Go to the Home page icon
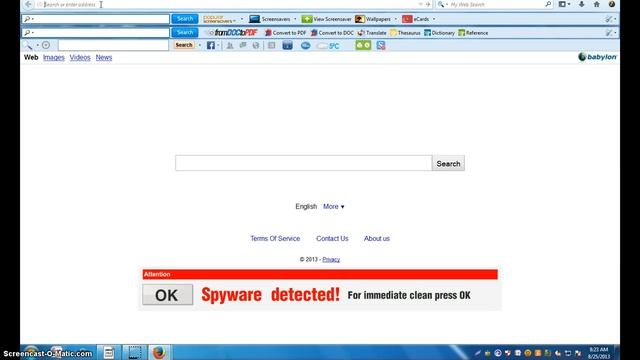Screen dimensions: 640x360 point(596,4)
